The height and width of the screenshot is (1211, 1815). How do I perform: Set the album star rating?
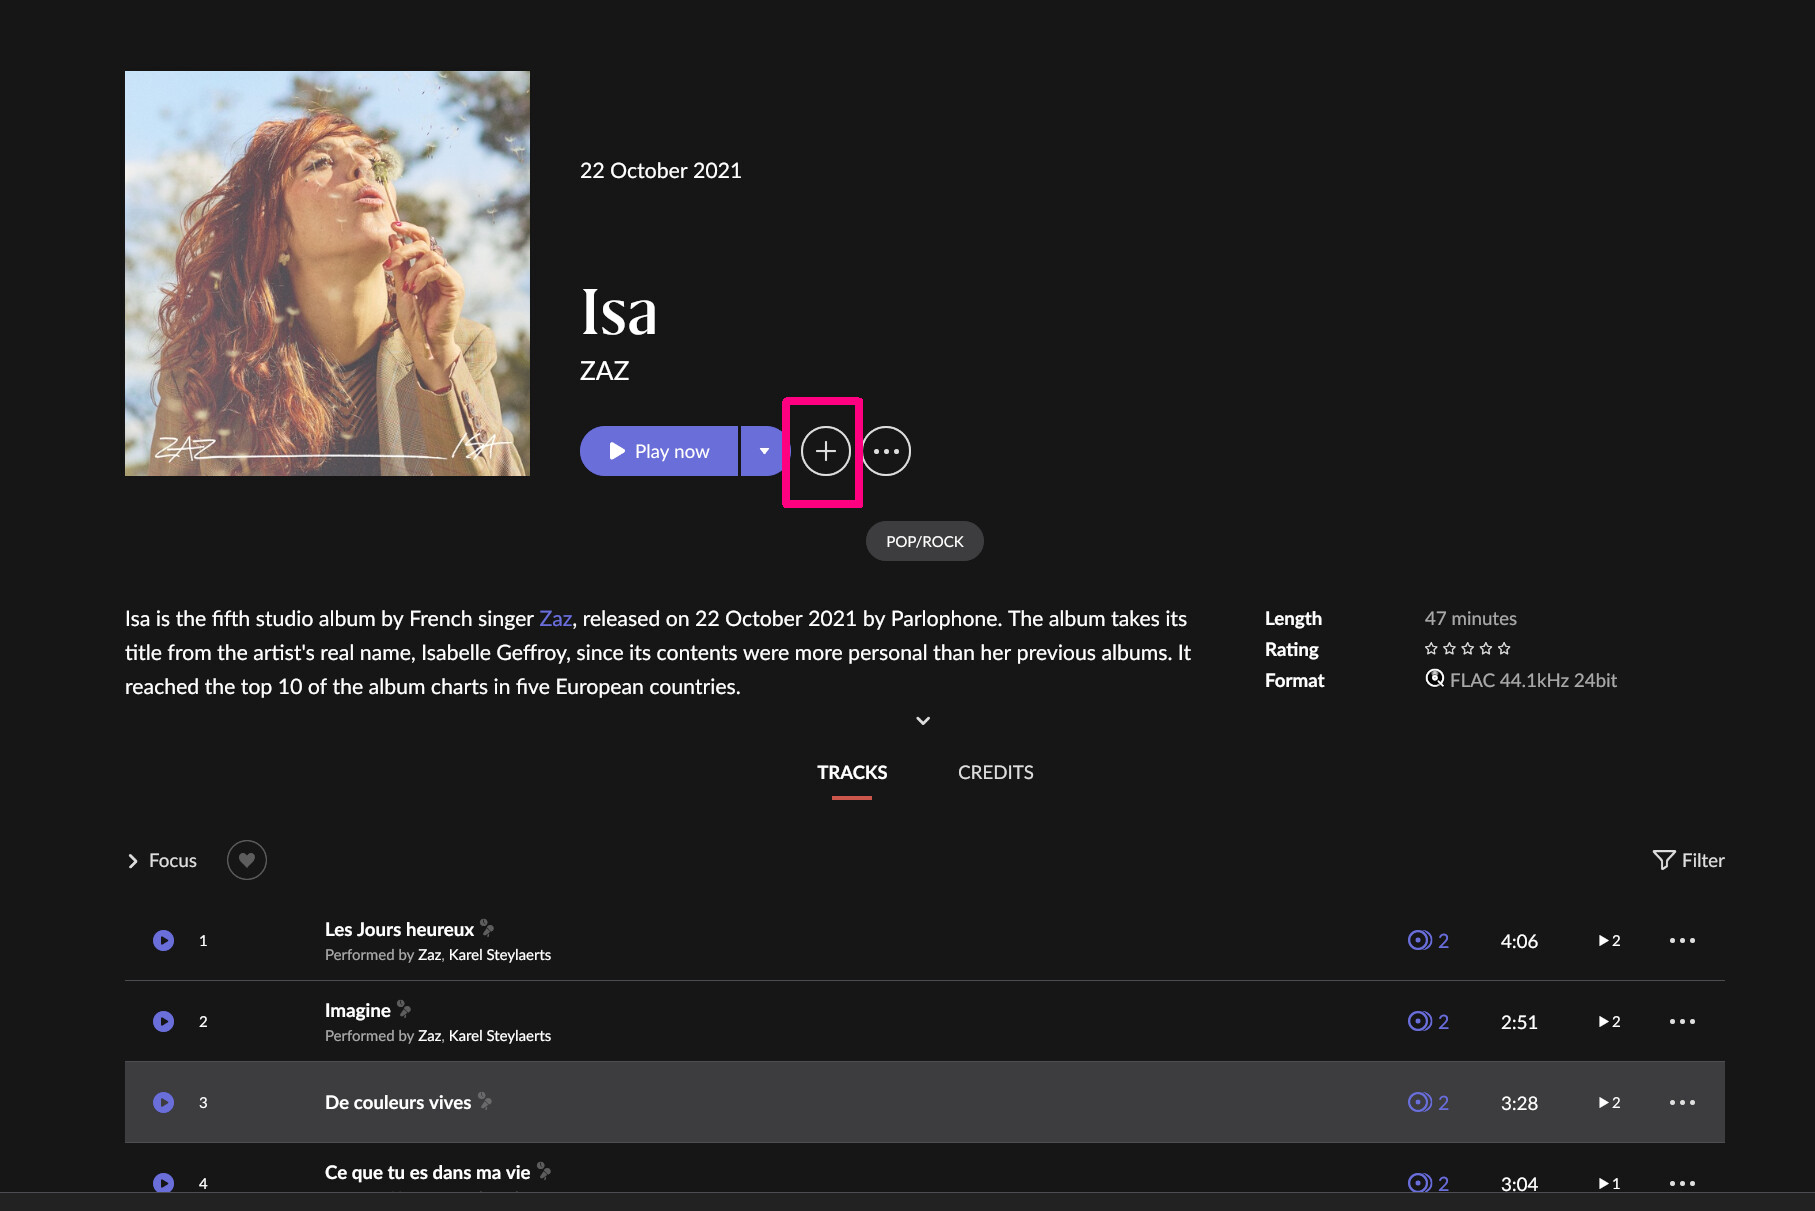[x=1467, y=649]
